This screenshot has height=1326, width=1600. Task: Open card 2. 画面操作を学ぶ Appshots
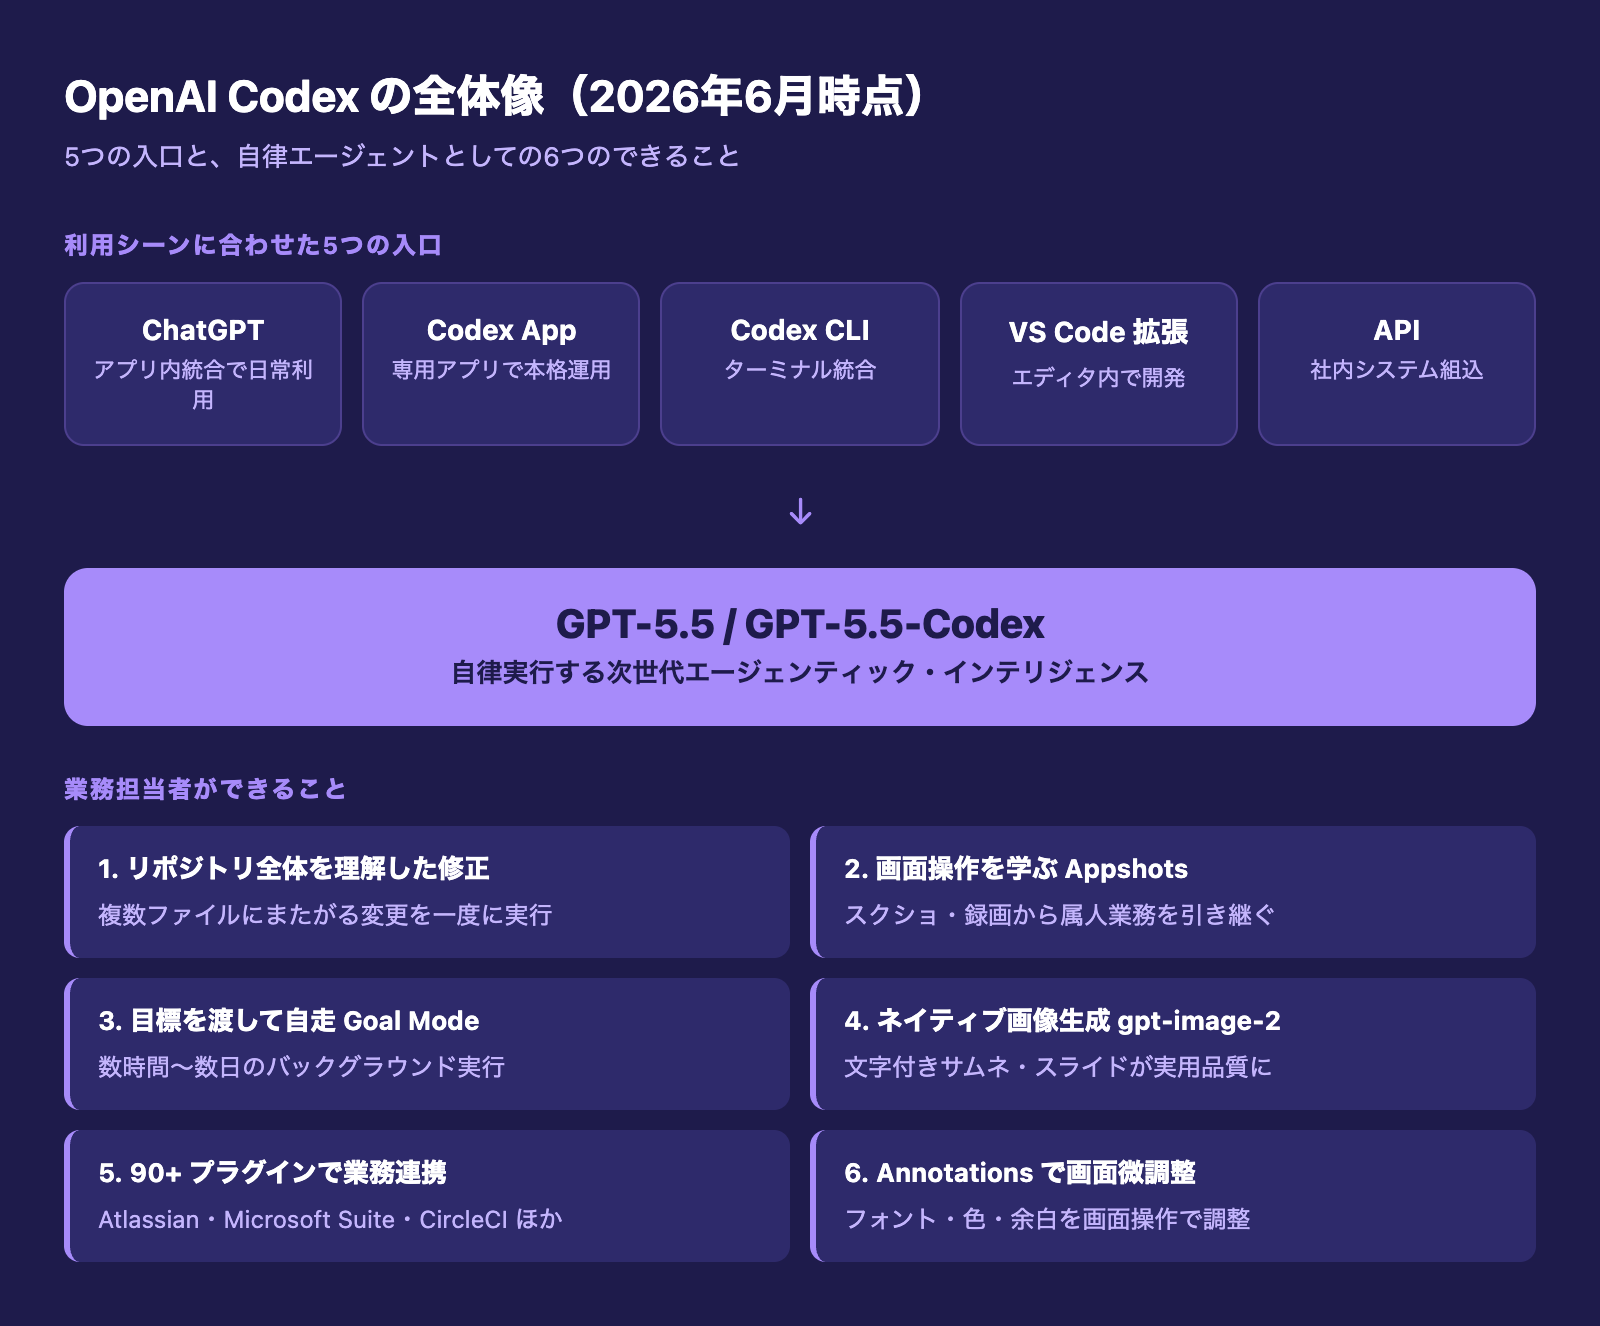point(1173,892)
